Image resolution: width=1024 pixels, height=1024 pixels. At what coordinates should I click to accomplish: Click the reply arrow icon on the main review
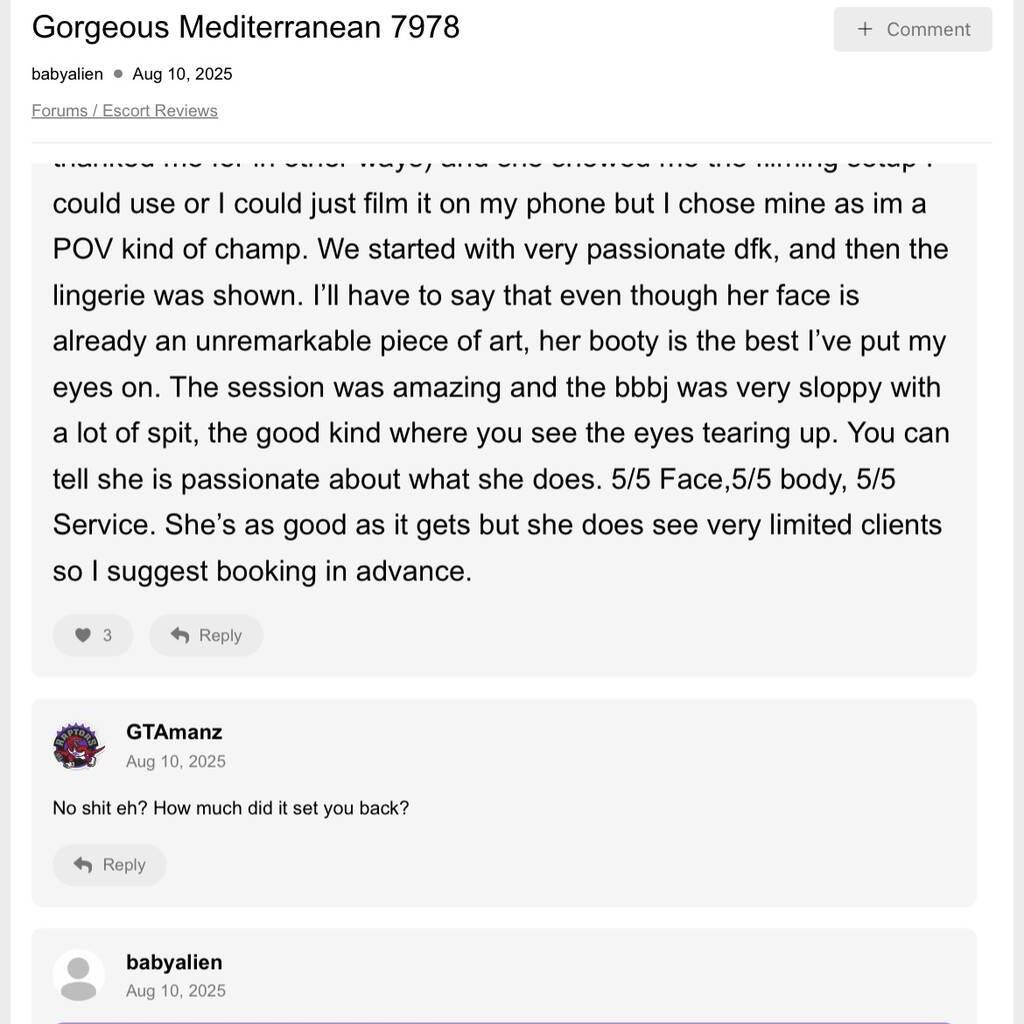tap(180, 634)
